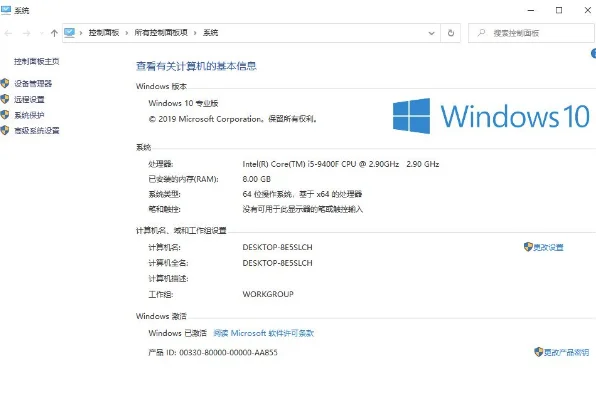Click help icon at right edge
Image resolution: width=596 pixels, height=408 pixels.
click(593, 54)
